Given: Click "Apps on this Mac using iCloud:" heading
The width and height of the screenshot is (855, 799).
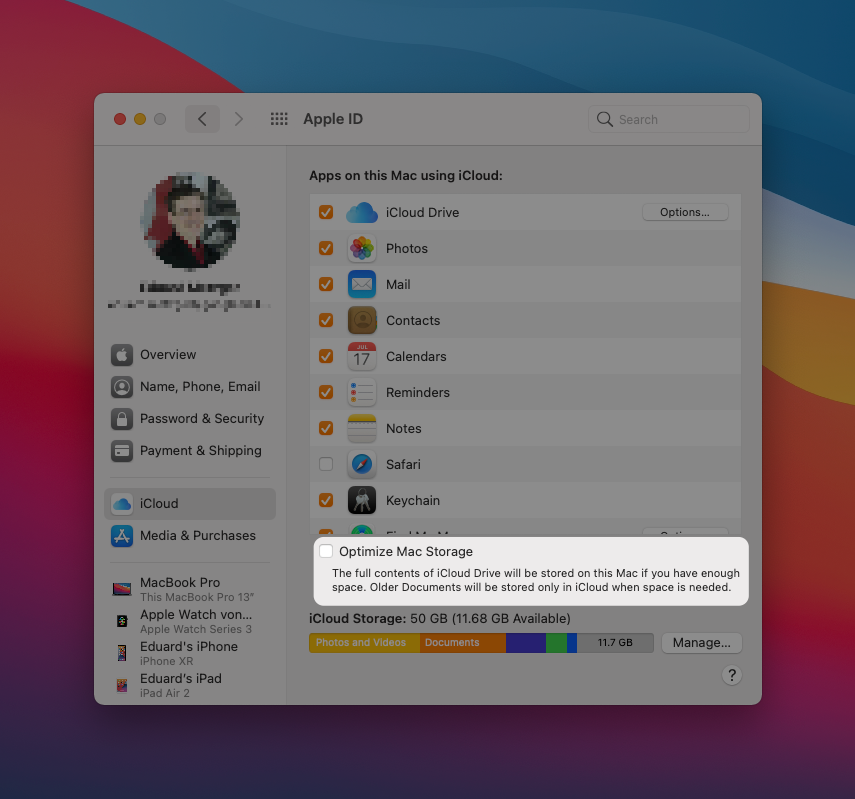Looking at the screenshot, I should (x=406, y=176).
